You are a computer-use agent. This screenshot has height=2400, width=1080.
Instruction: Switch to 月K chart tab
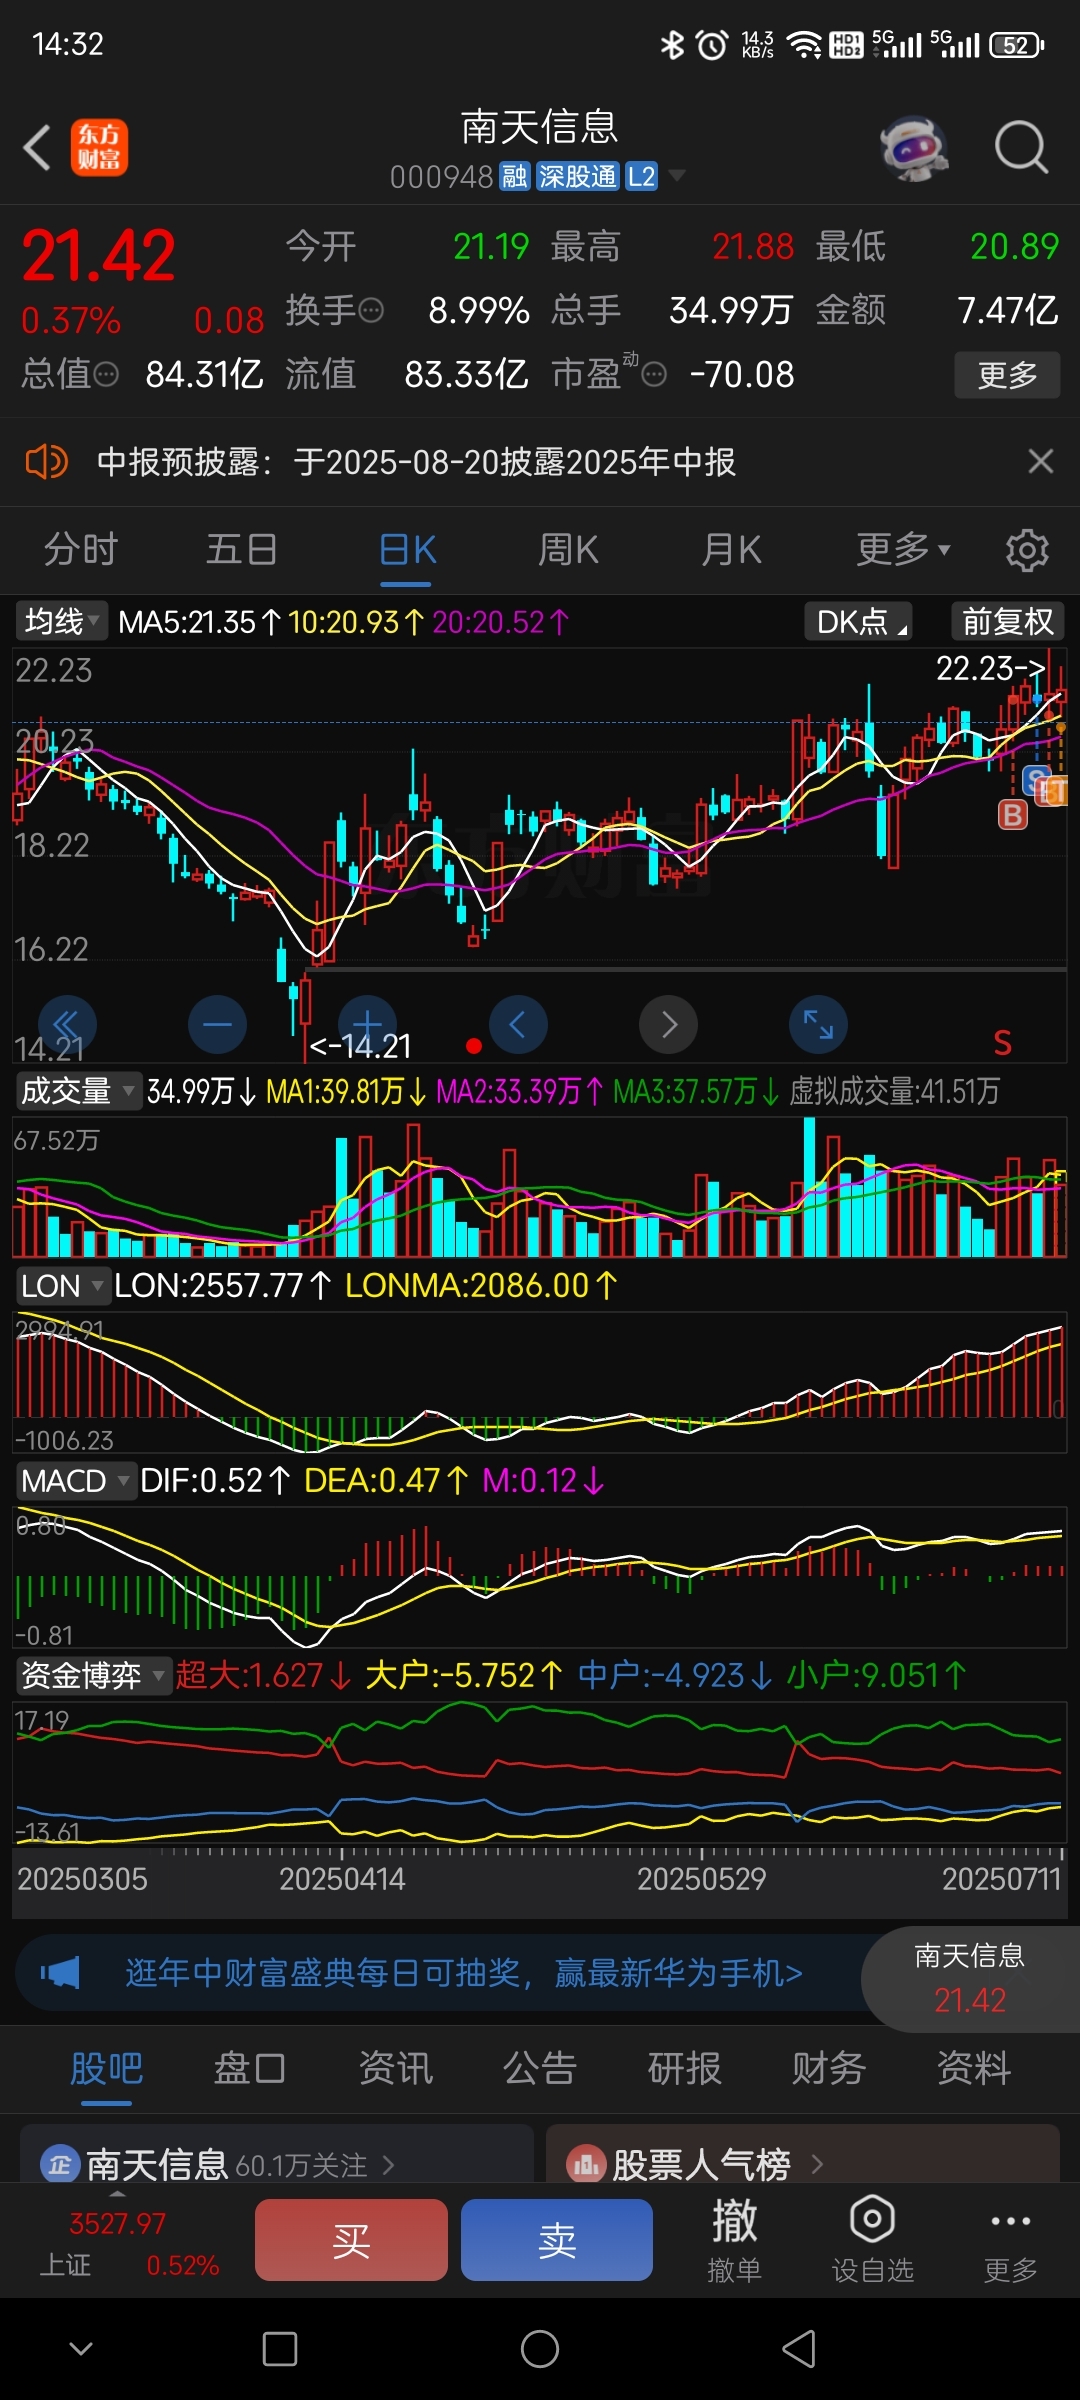coord(732,550)
